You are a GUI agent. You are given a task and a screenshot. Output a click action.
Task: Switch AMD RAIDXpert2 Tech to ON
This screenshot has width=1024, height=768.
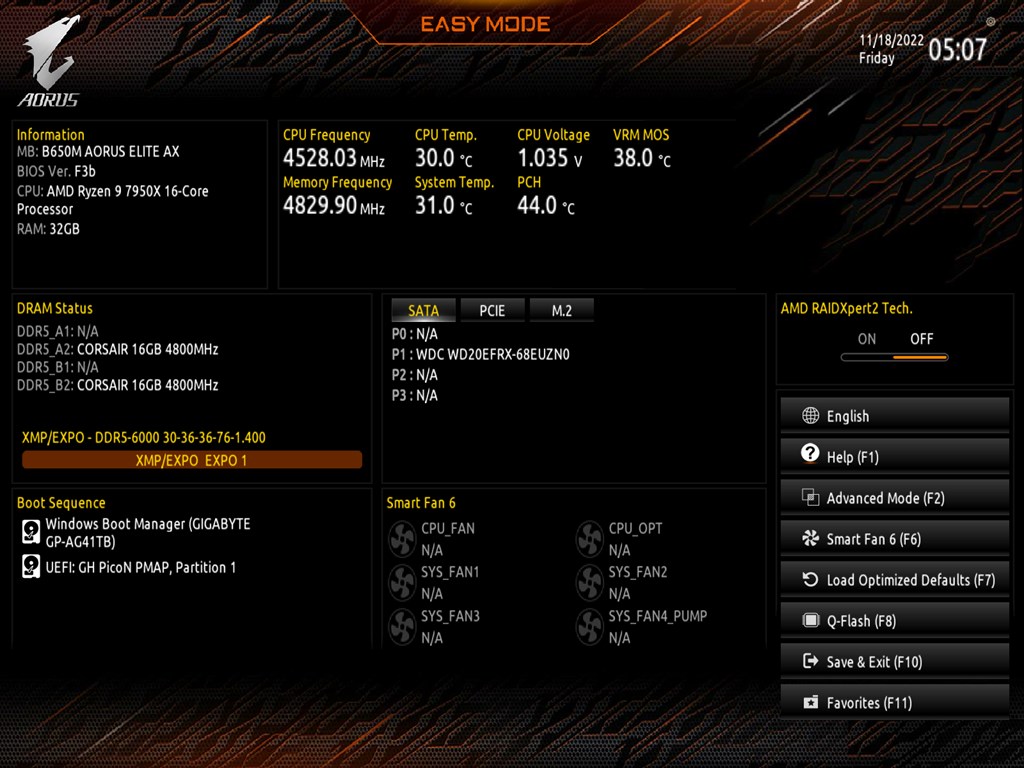(x=867, y=339)
